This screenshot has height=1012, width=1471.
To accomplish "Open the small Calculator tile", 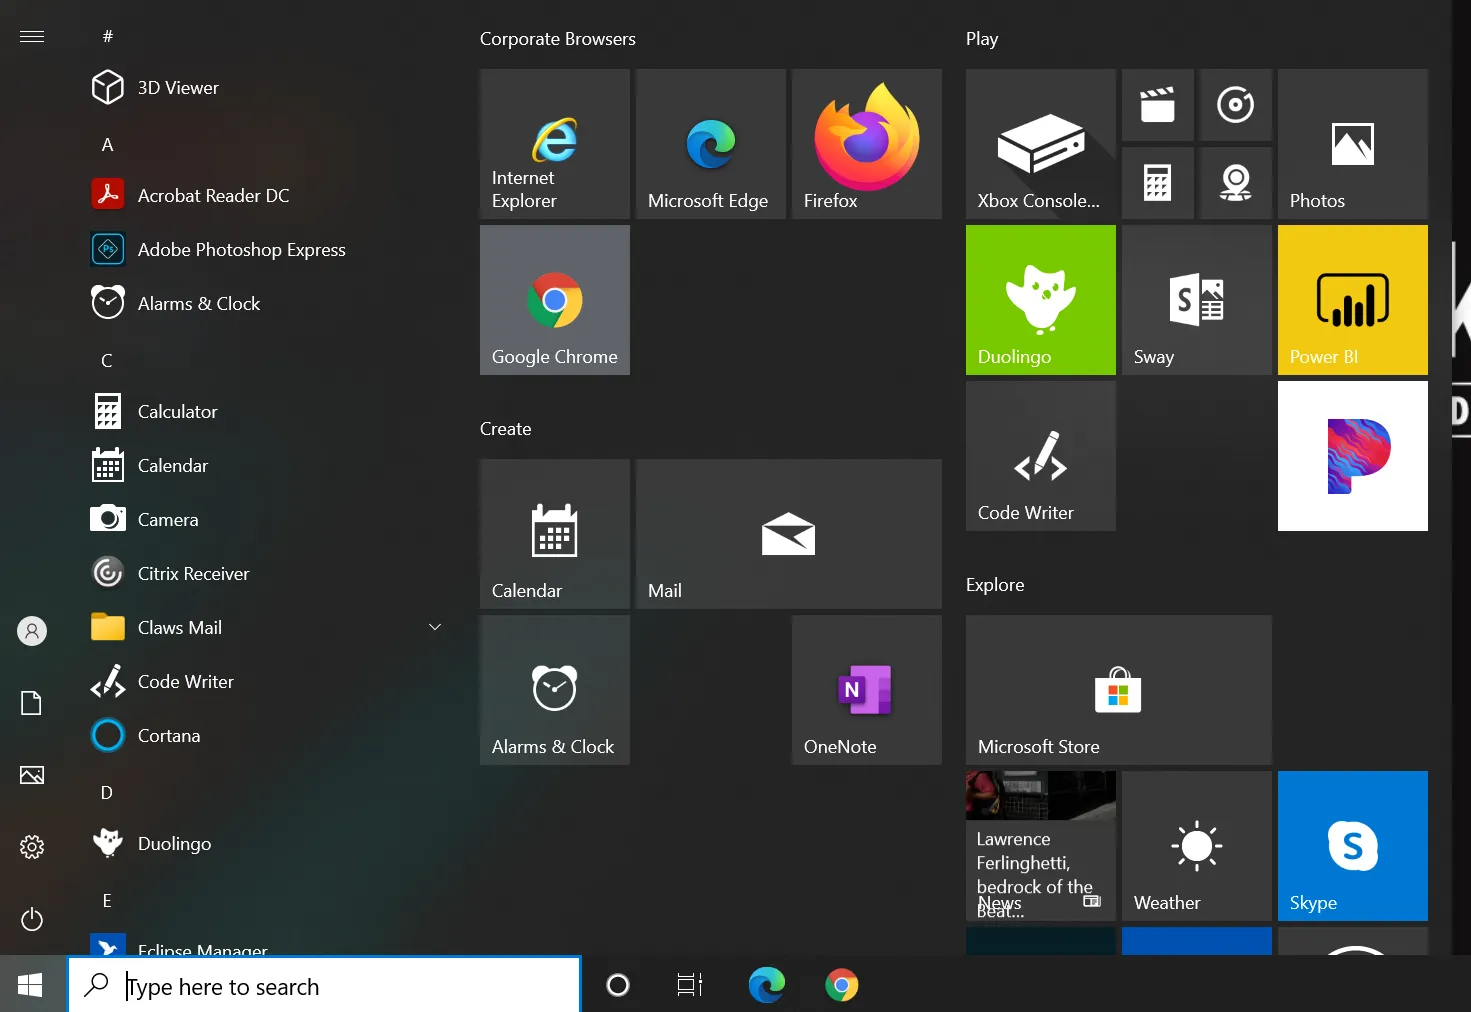I will pos(1158,183).
